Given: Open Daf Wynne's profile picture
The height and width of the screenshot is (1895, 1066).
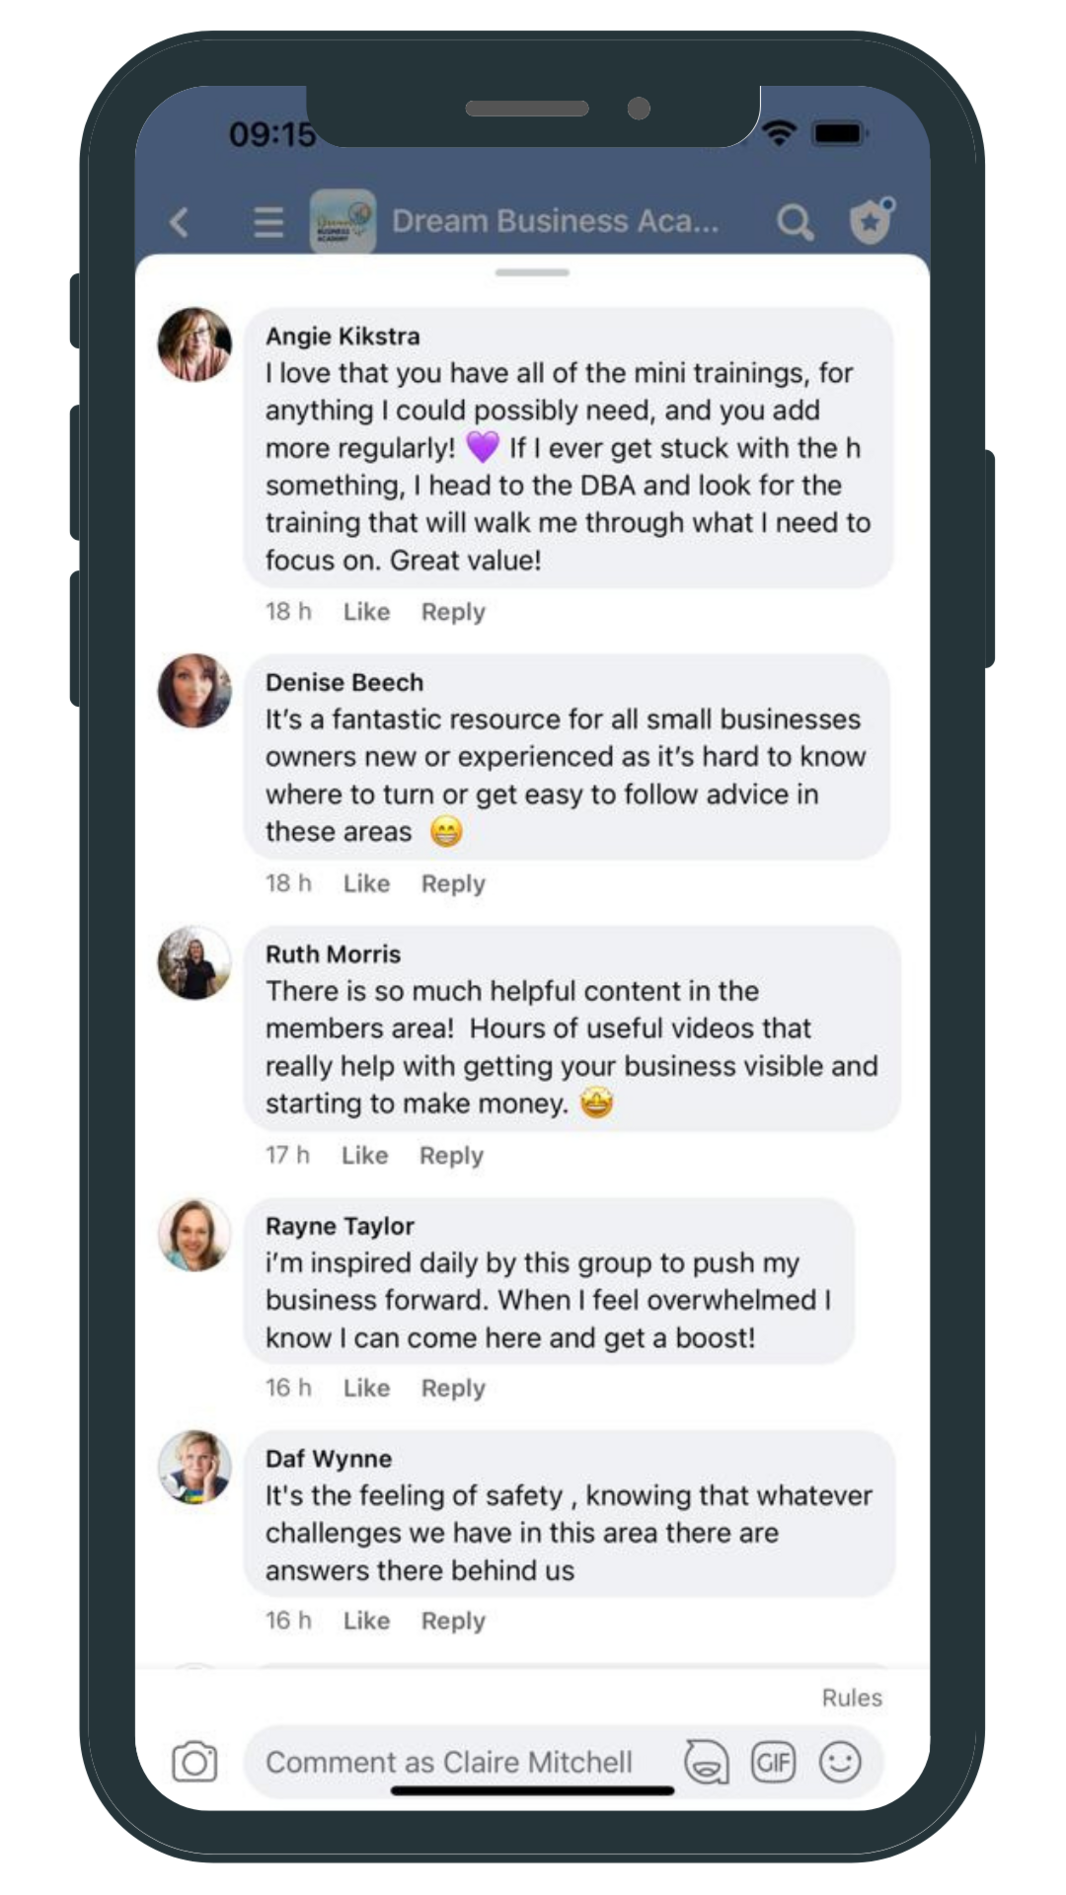Looking at the screenshot, I should point(195,1467).
